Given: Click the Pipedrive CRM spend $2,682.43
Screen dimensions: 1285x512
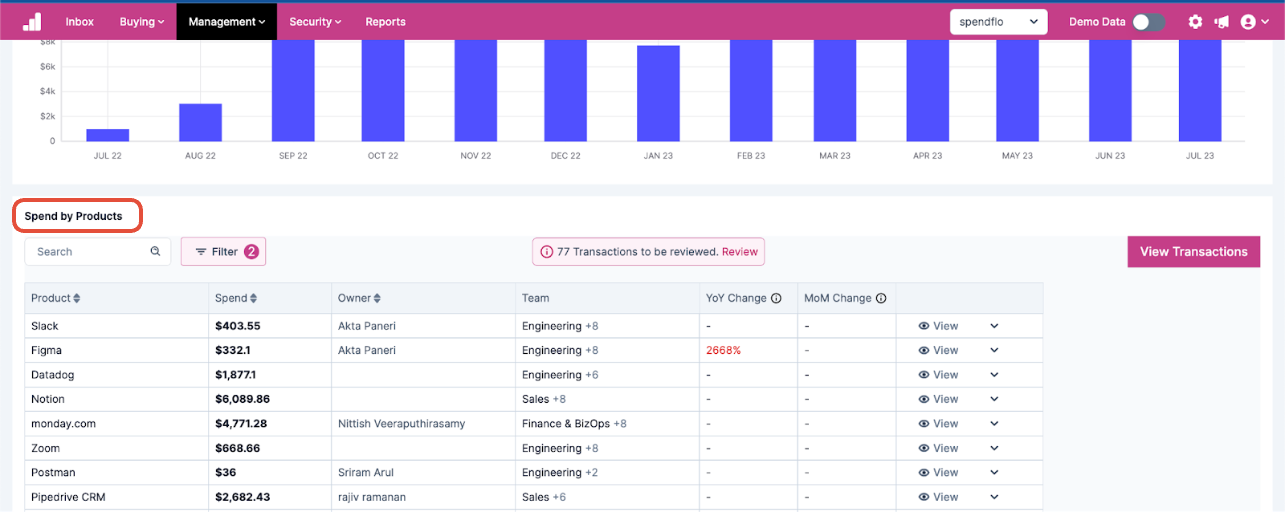Looking at the screenshot, I should (x=243, y=497).
